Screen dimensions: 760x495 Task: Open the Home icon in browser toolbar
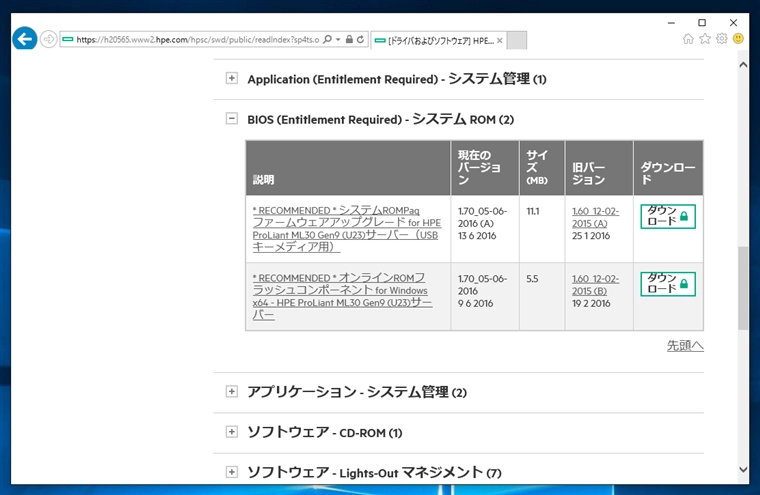[688, 39]
